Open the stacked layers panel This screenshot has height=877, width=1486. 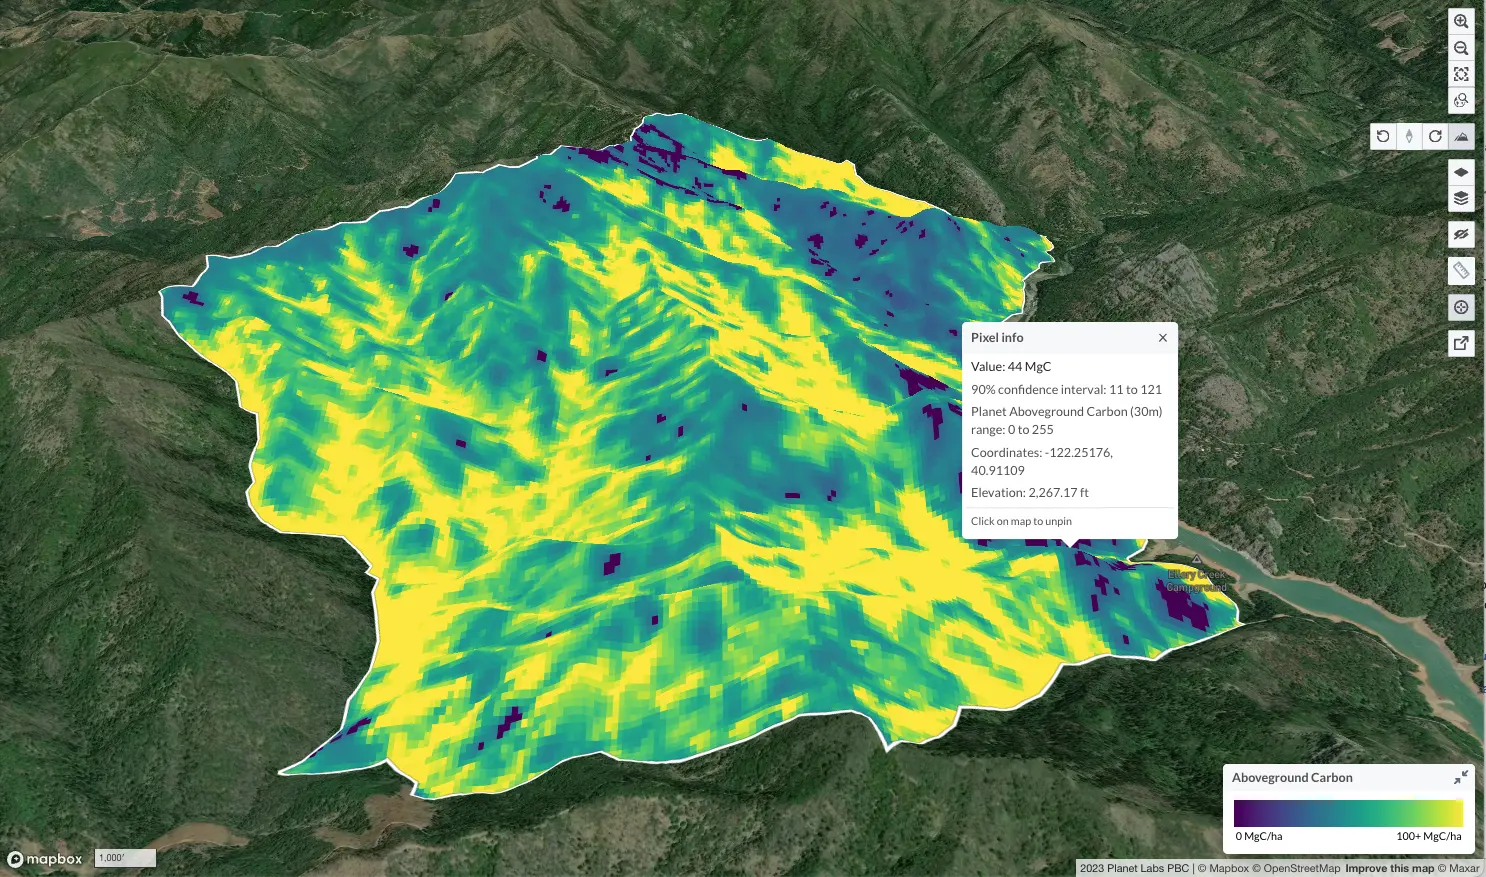coord(1461,198)
